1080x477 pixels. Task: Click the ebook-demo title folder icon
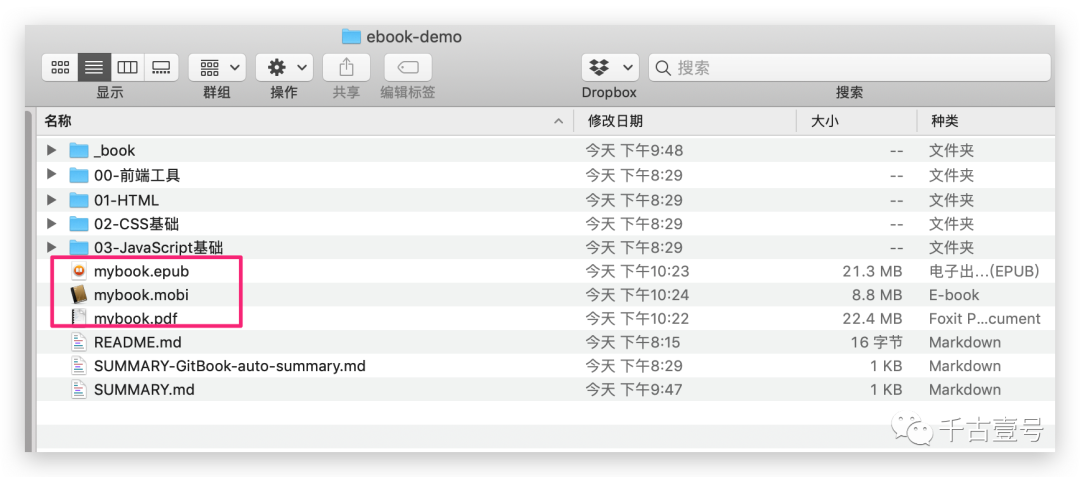(351, 36)
